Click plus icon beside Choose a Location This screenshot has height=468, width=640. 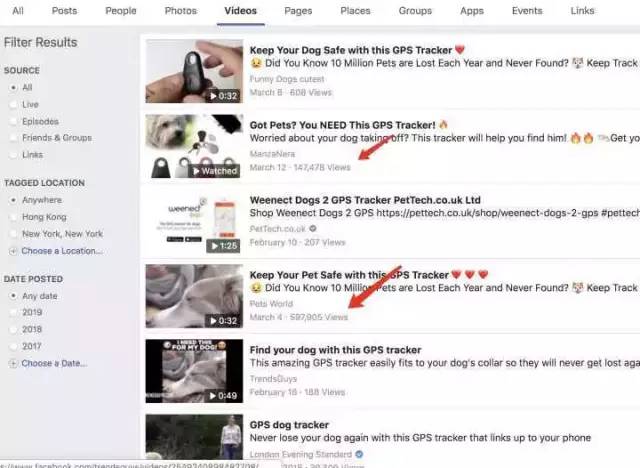(x=13, y=251)
